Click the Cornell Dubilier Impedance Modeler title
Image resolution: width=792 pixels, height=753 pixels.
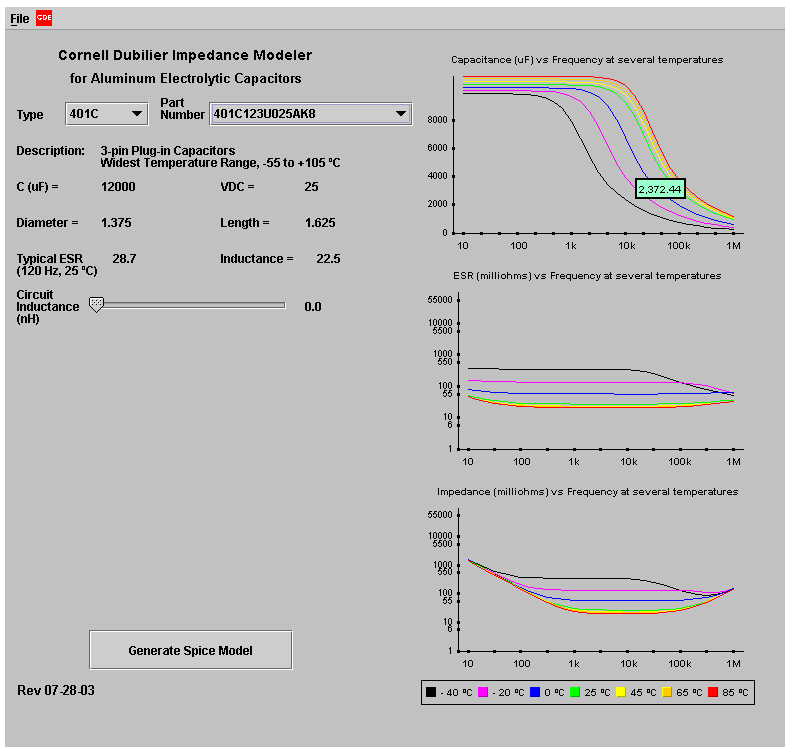185,55
